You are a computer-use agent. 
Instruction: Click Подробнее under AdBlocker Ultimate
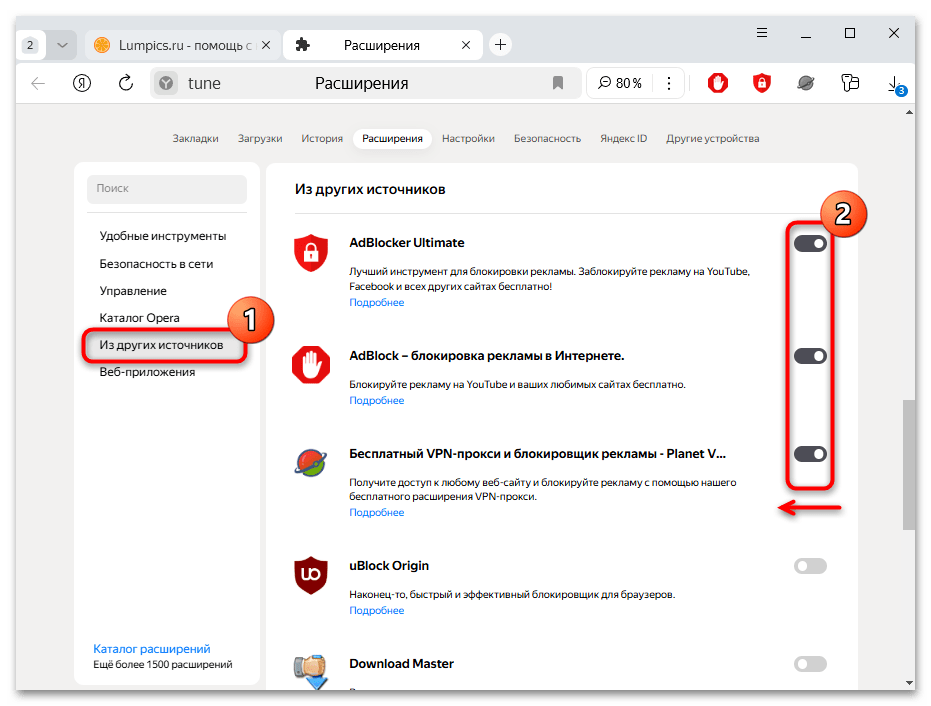click(x=376, y=302)
